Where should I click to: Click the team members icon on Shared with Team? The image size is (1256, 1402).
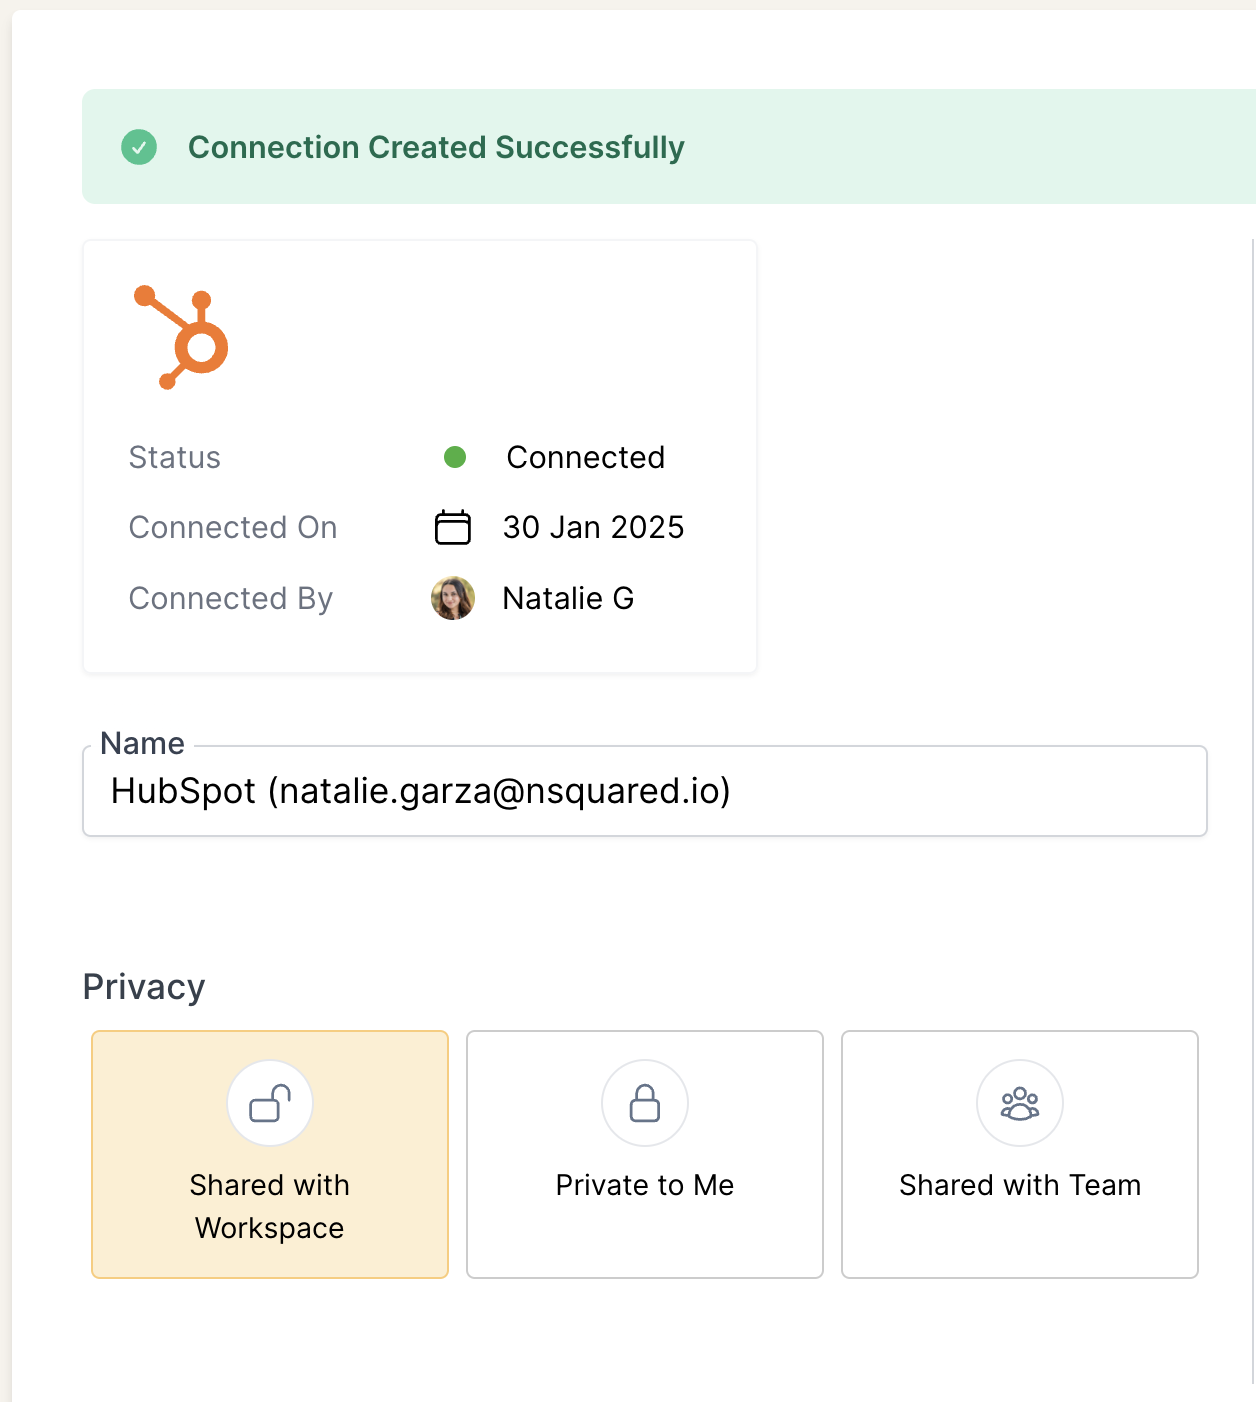(1019, 1103)
